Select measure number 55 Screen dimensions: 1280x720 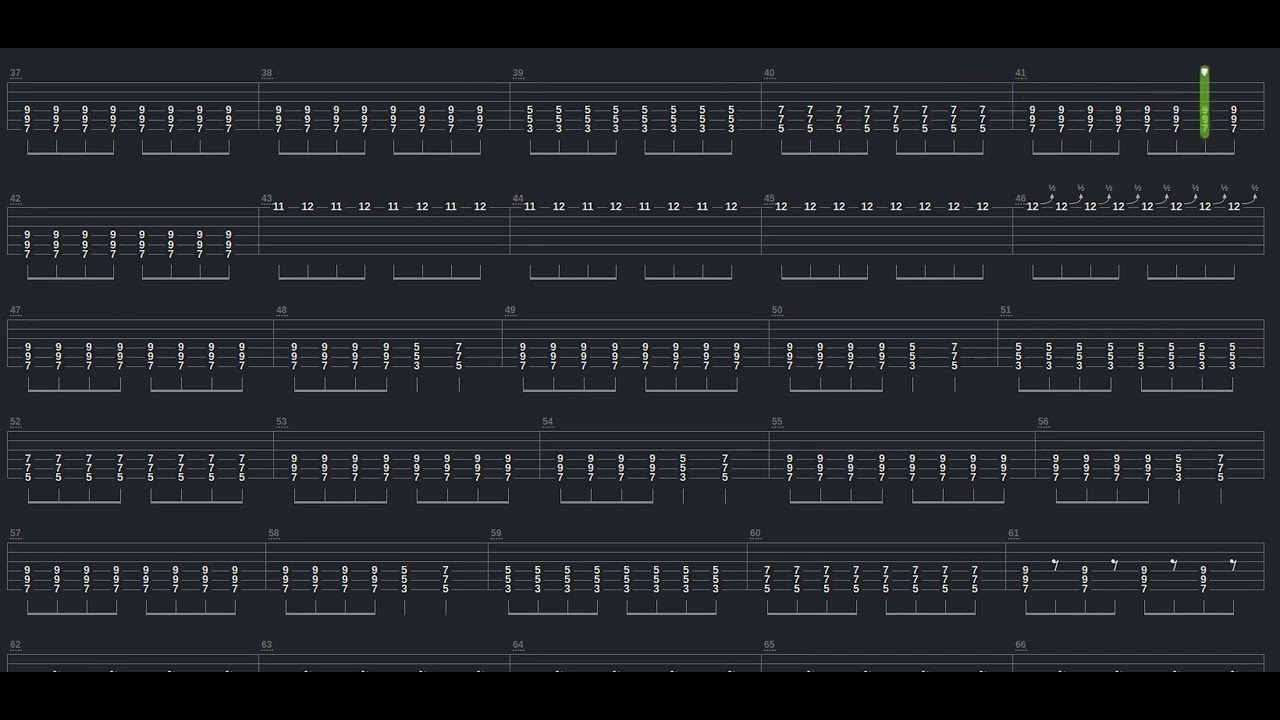[777, 422]
